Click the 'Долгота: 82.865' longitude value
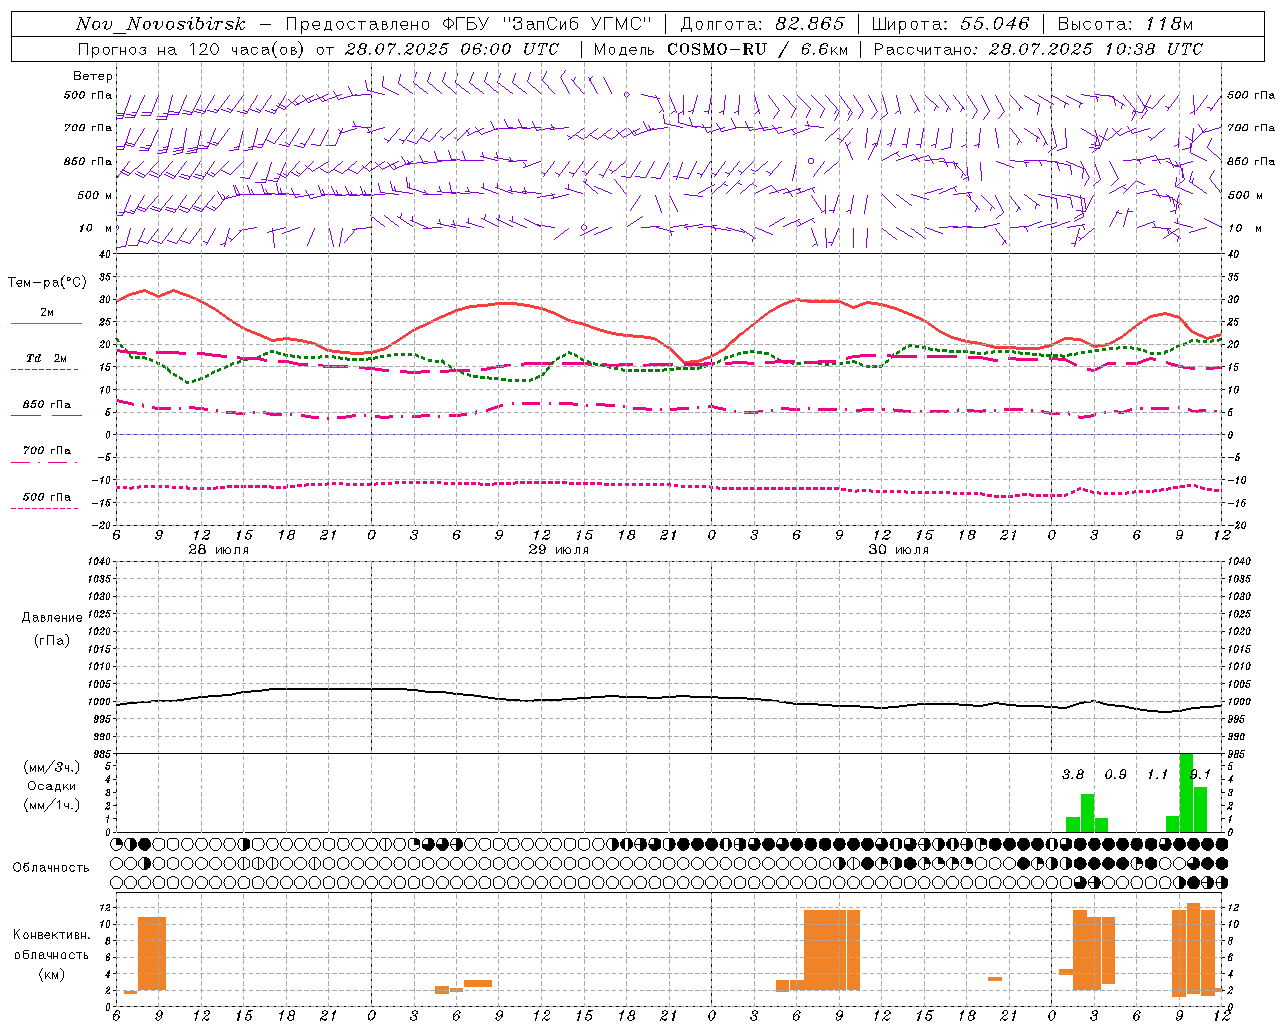Screen dimensions: 1280x1024 763,24
